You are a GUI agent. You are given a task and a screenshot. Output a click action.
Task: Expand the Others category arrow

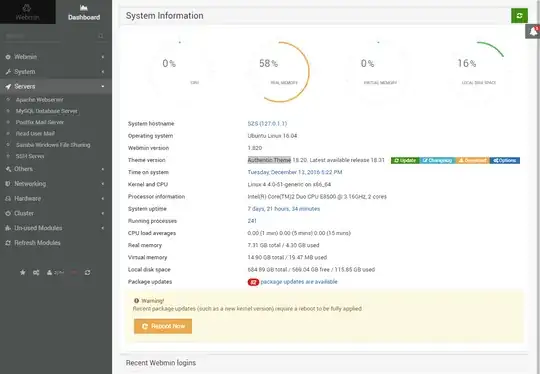tap(103, 169)
